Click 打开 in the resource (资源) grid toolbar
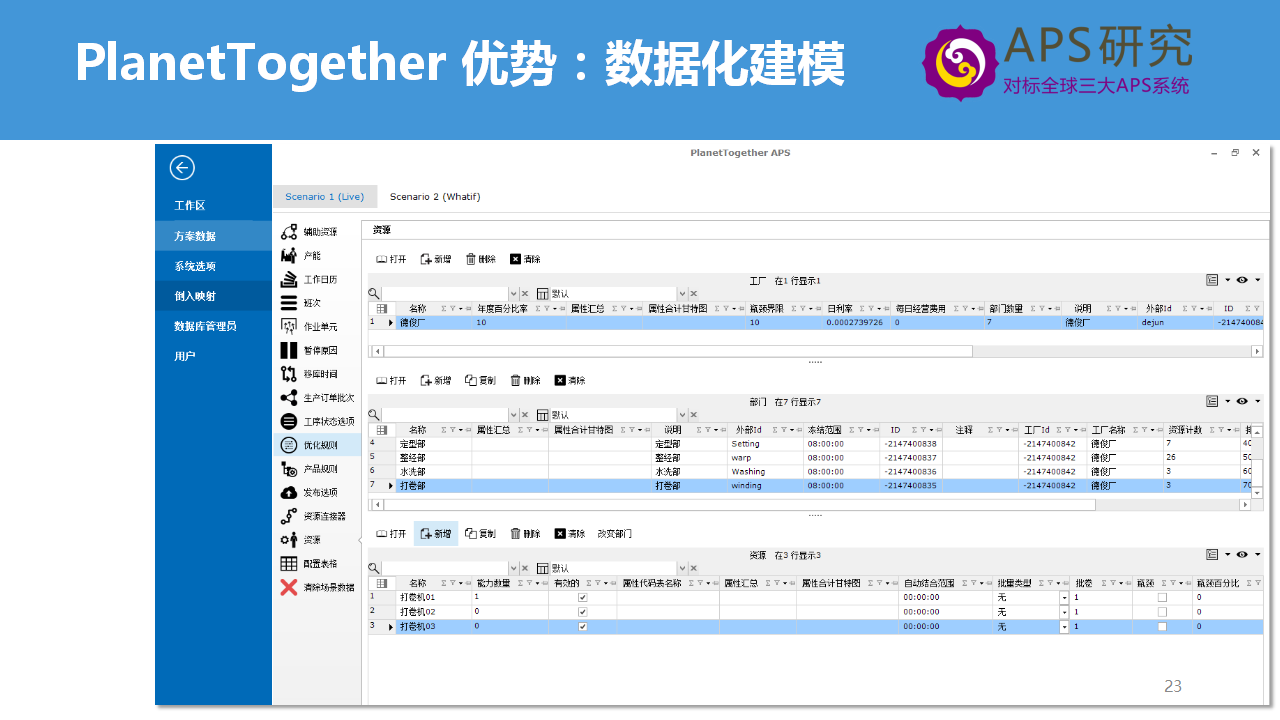 [391, 534]
